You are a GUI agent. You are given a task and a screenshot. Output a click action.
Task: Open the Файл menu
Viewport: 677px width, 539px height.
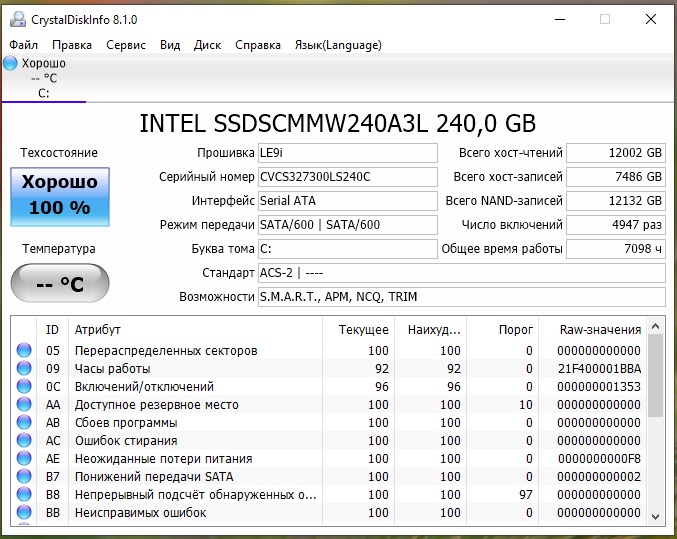[23, 45]
